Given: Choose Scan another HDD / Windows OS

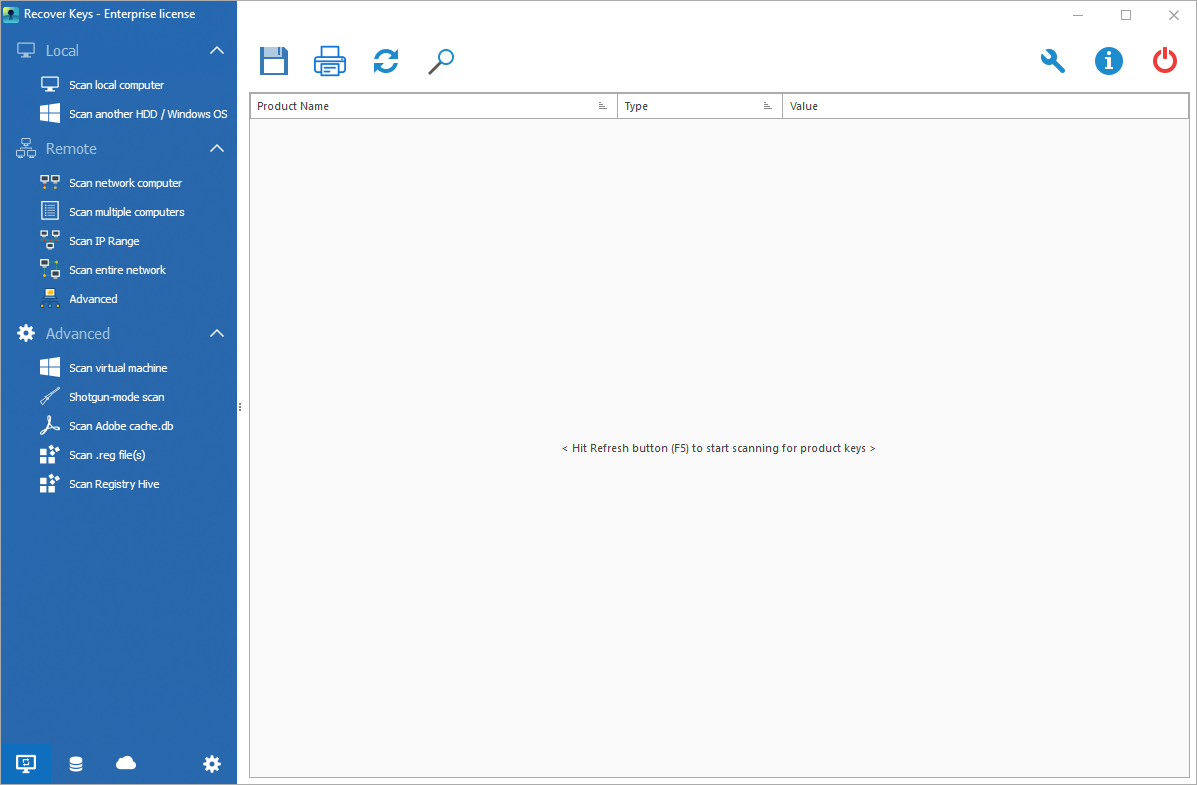Looking at the screenshot, I should tap(148, 114).
